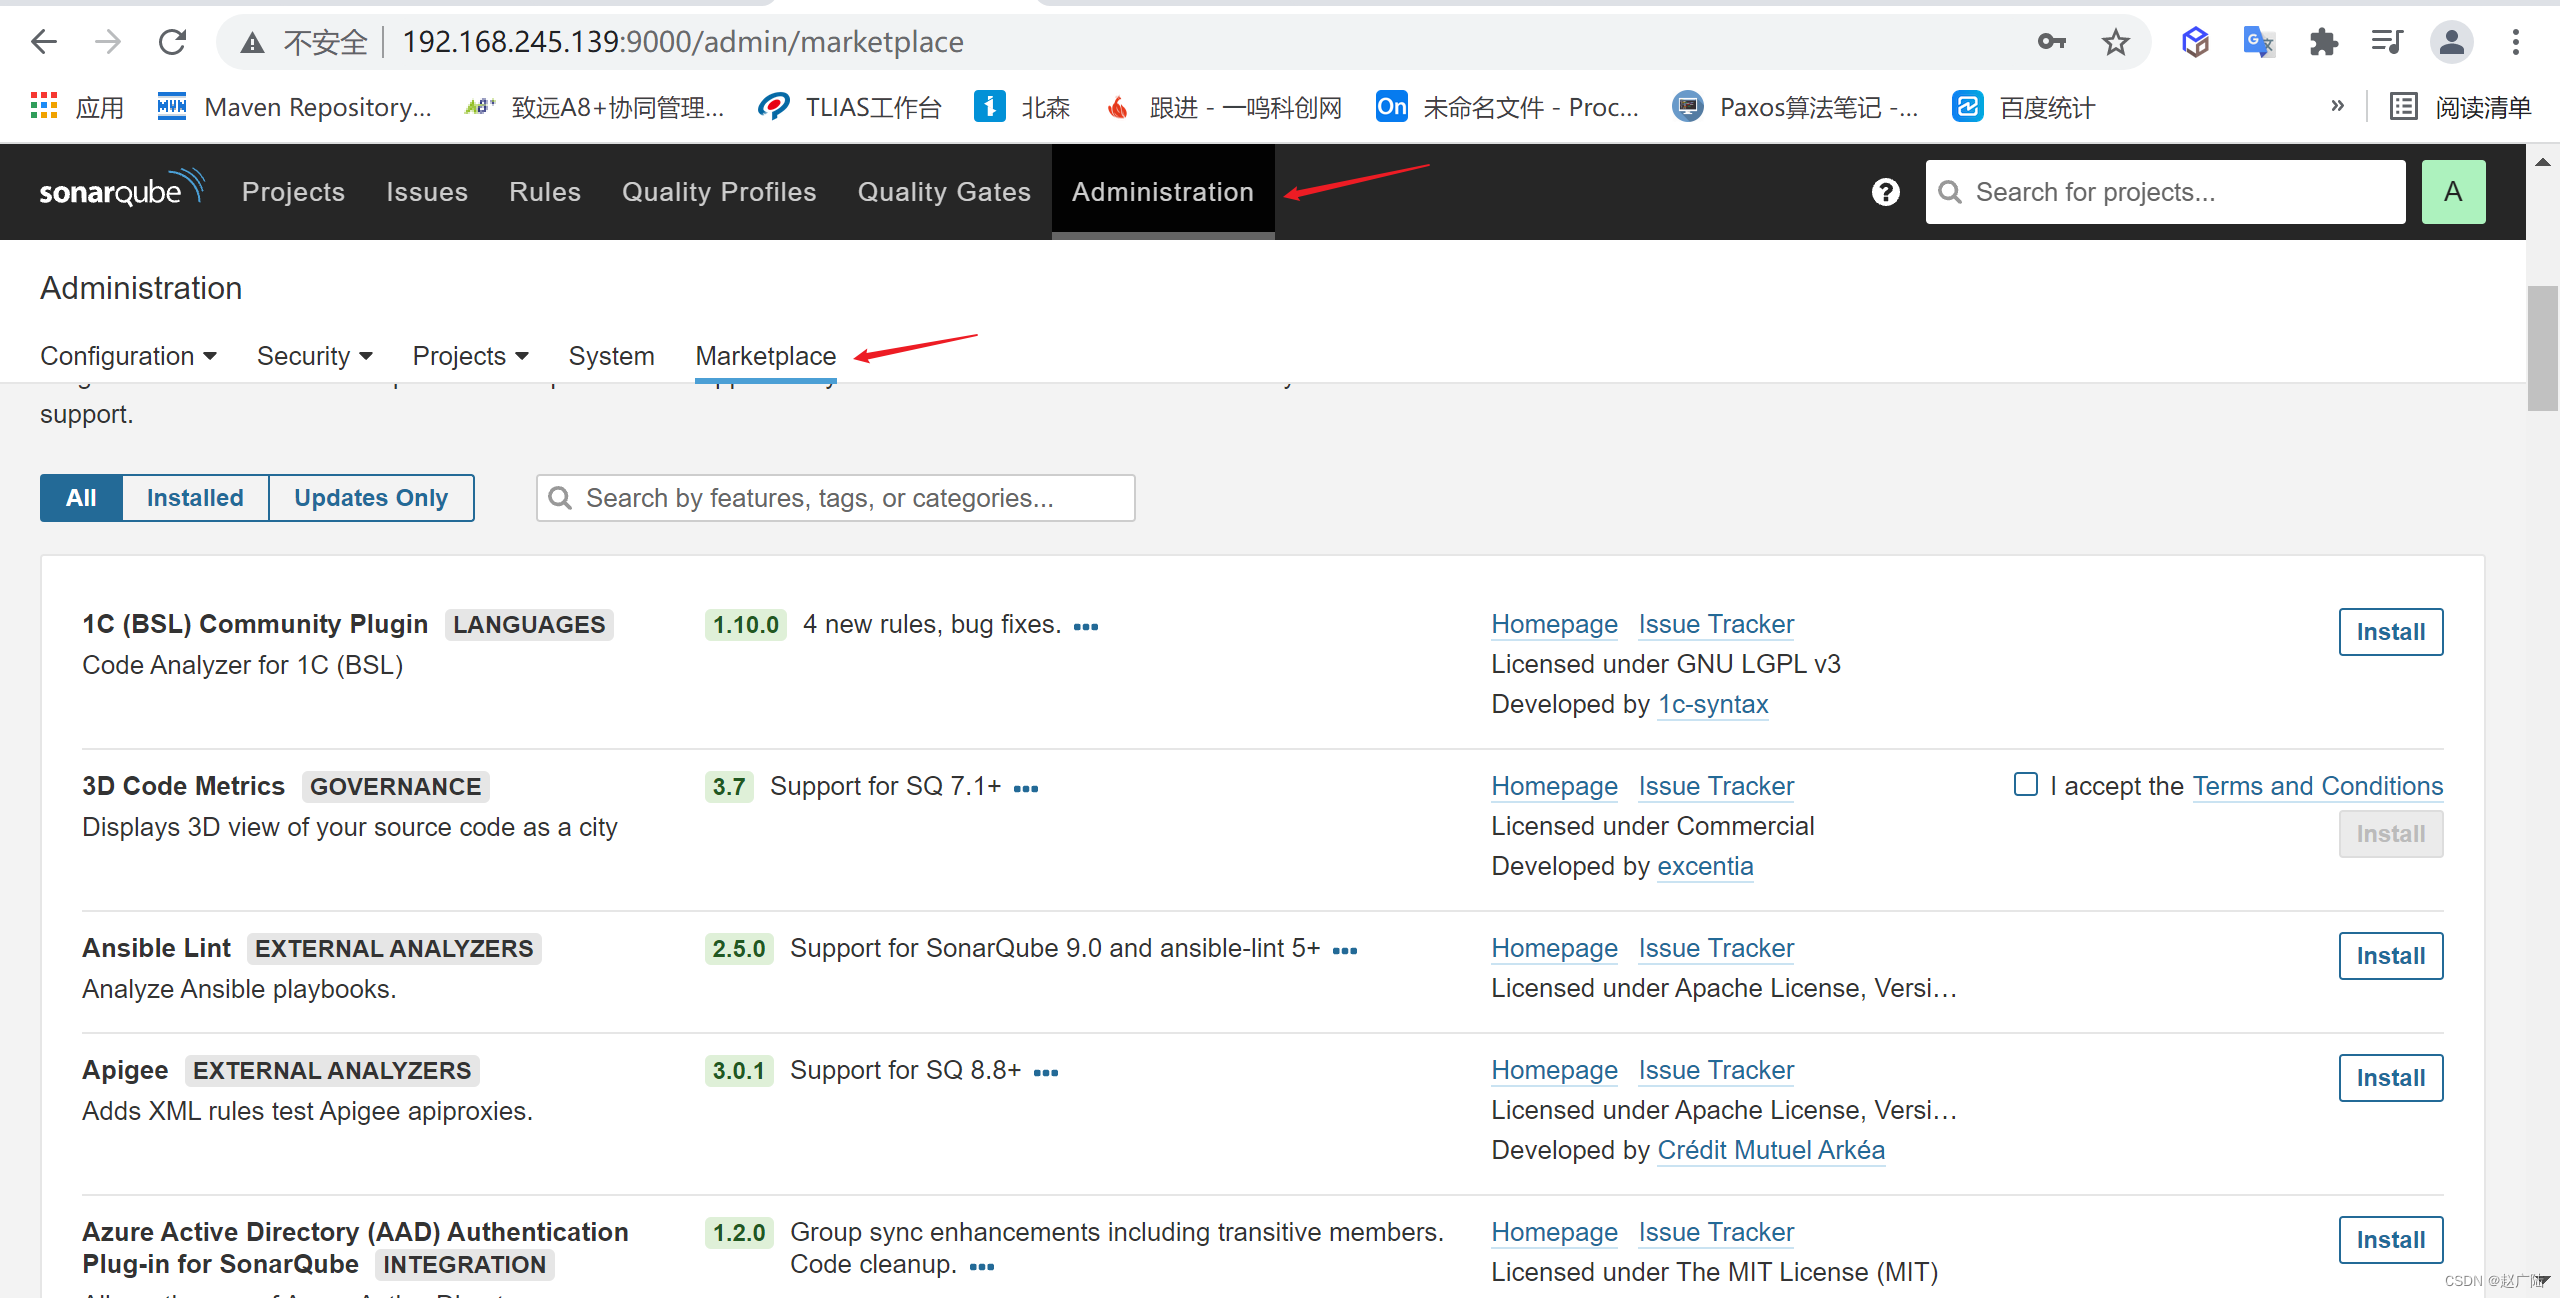Open the Terms and Conditions link
Viewport: 2560px width, 1298px height.
2317,786
